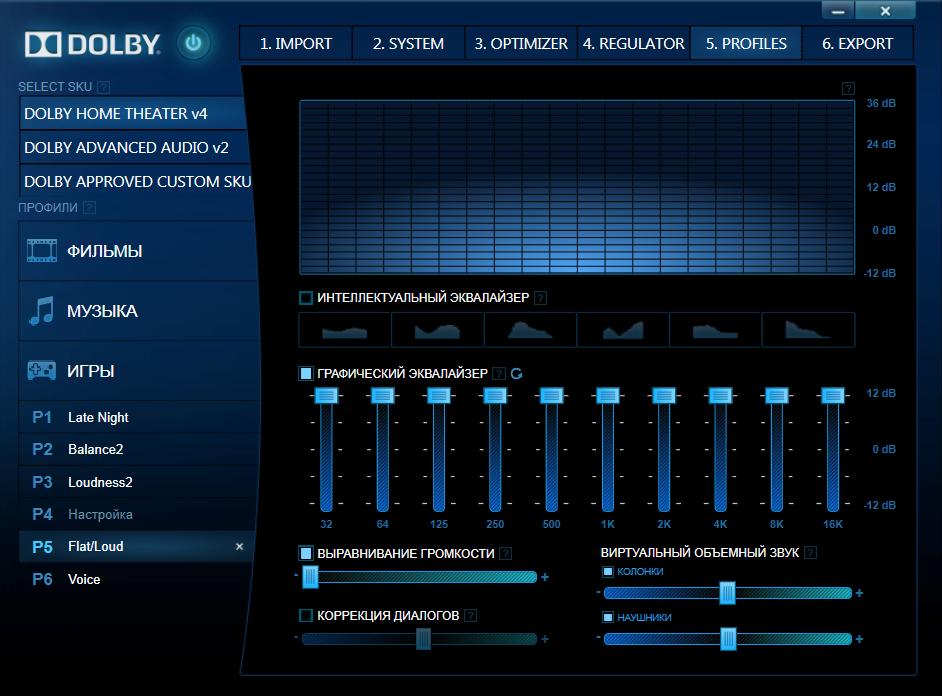Image resolution: width=942 pixels, height=696 pixels.
Task: Choose the ИГРЫ profile
Action: (x=139, y=371)
